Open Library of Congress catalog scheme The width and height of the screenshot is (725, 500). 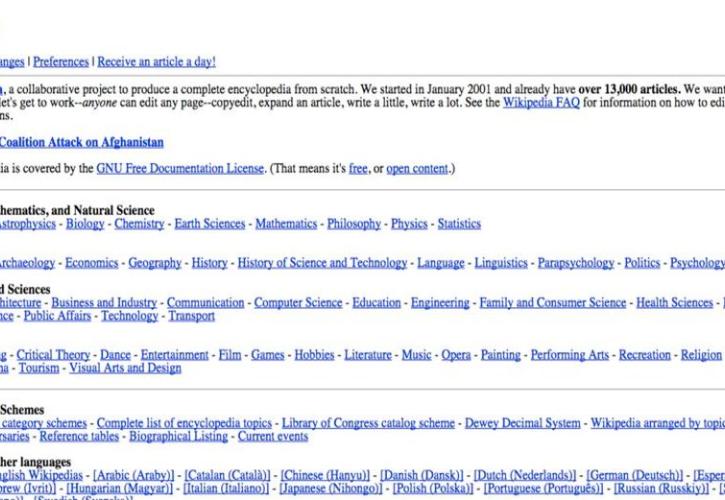[x=368, y=423]
